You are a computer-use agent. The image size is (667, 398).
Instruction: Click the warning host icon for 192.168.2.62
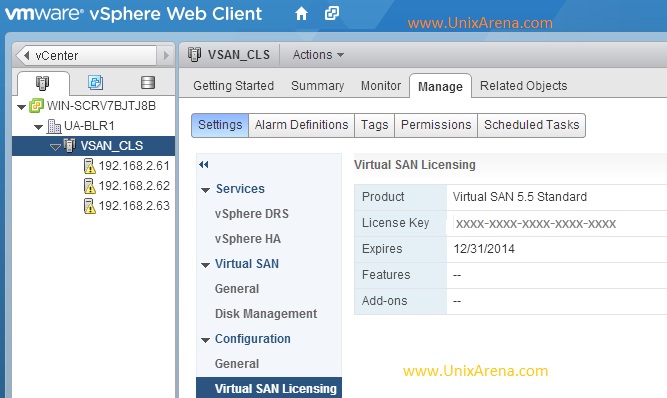89,186
